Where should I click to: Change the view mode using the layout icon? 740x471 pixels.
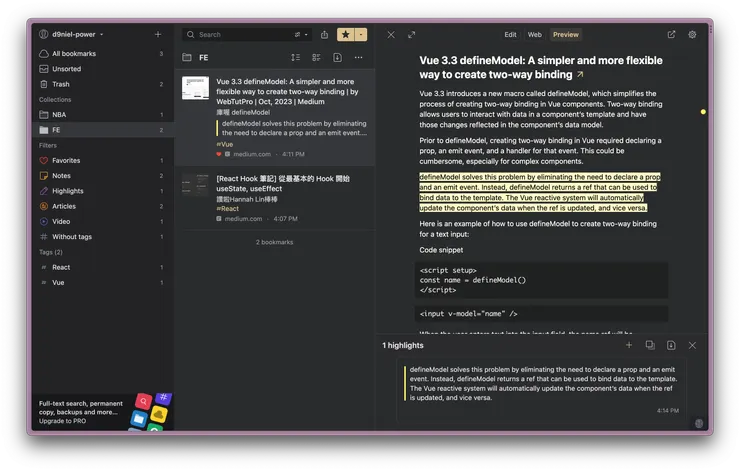point(316,58)
